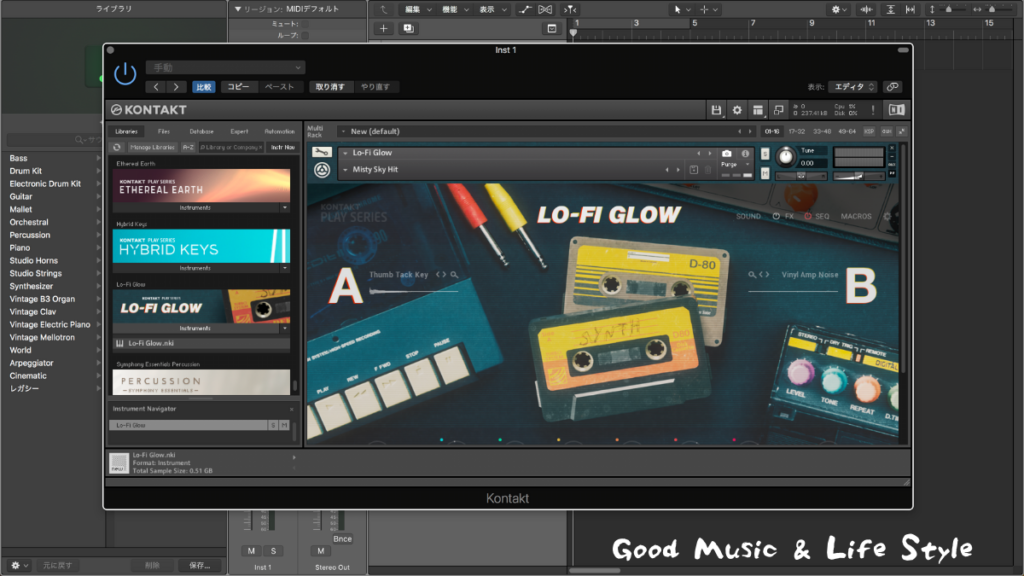Open the SOUND page in Lo-Fi Glow
The image size is (1024, 576).
pyautogui.click(x=748, y=216)
